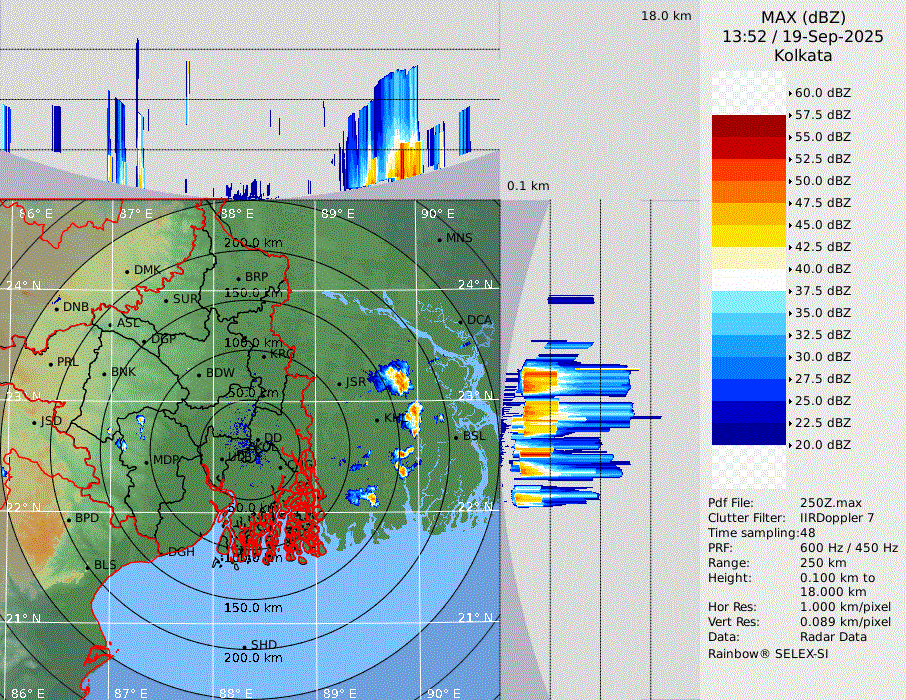Click the DMK station marker
The height and width of the screenshot is (700, 906).
point(128,271)
